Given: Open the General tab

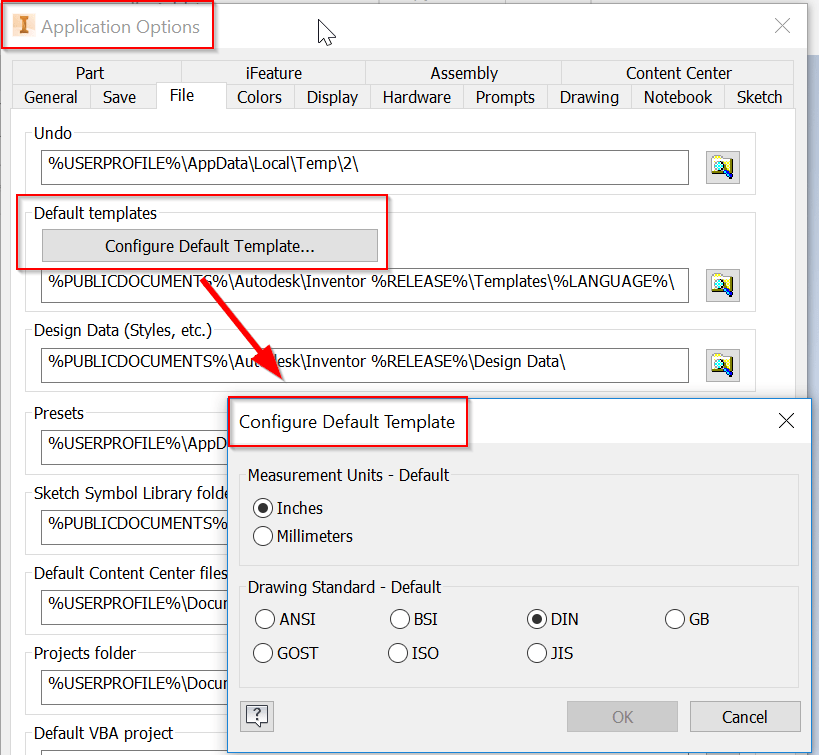Looking at the screenshot, I should pos(51,97).
